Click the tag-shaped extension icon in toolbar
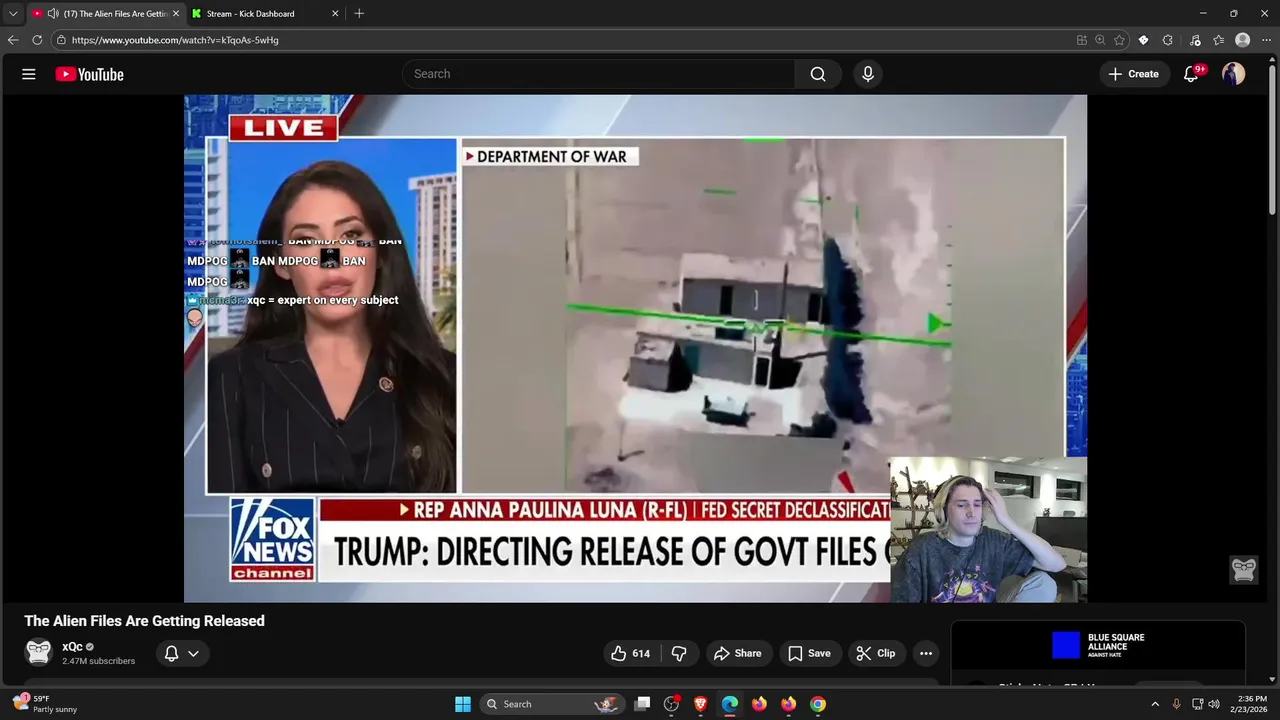This screenshot has width=1280, height=720. (1143, 40)
